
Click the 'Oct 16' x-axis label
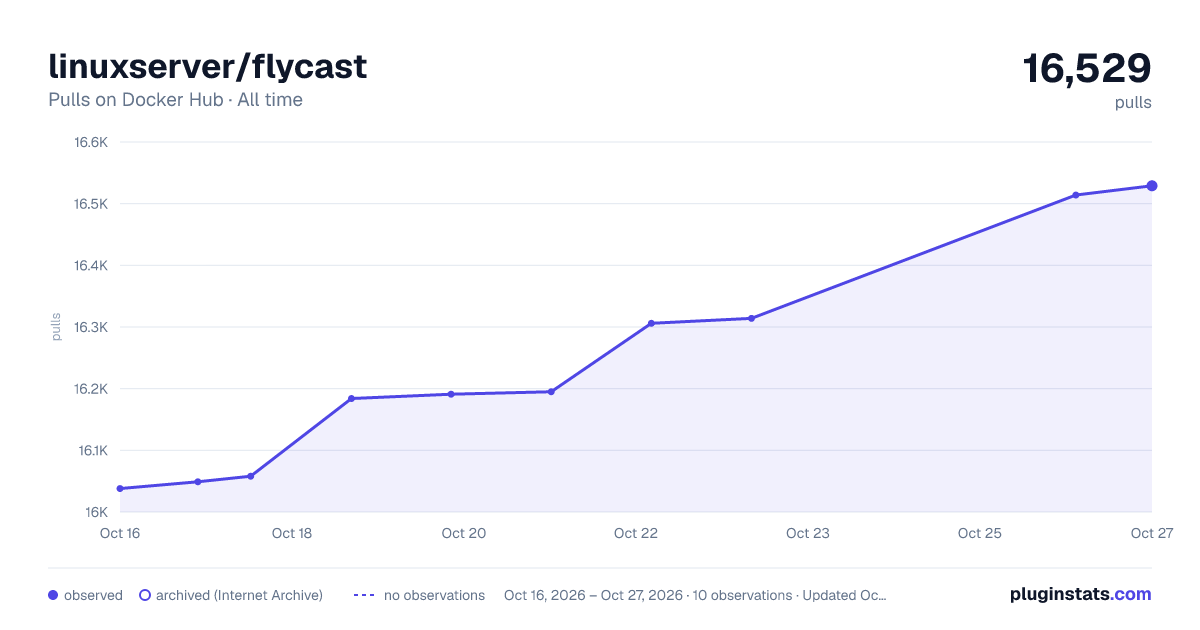(120, 533)
